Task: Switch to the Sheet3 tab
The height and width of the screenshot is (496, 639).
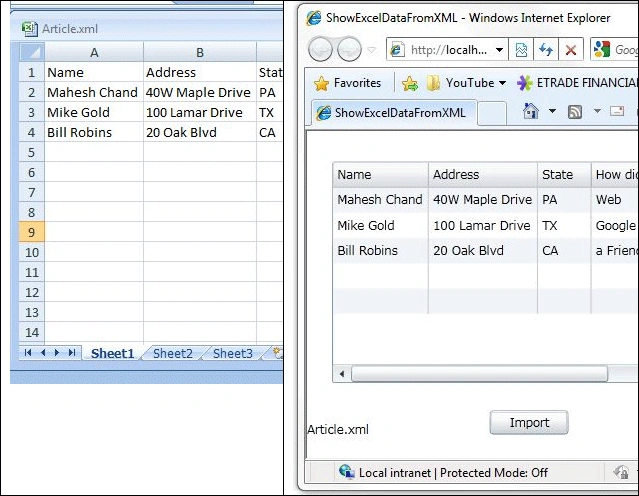Action: tap(233, 353)
